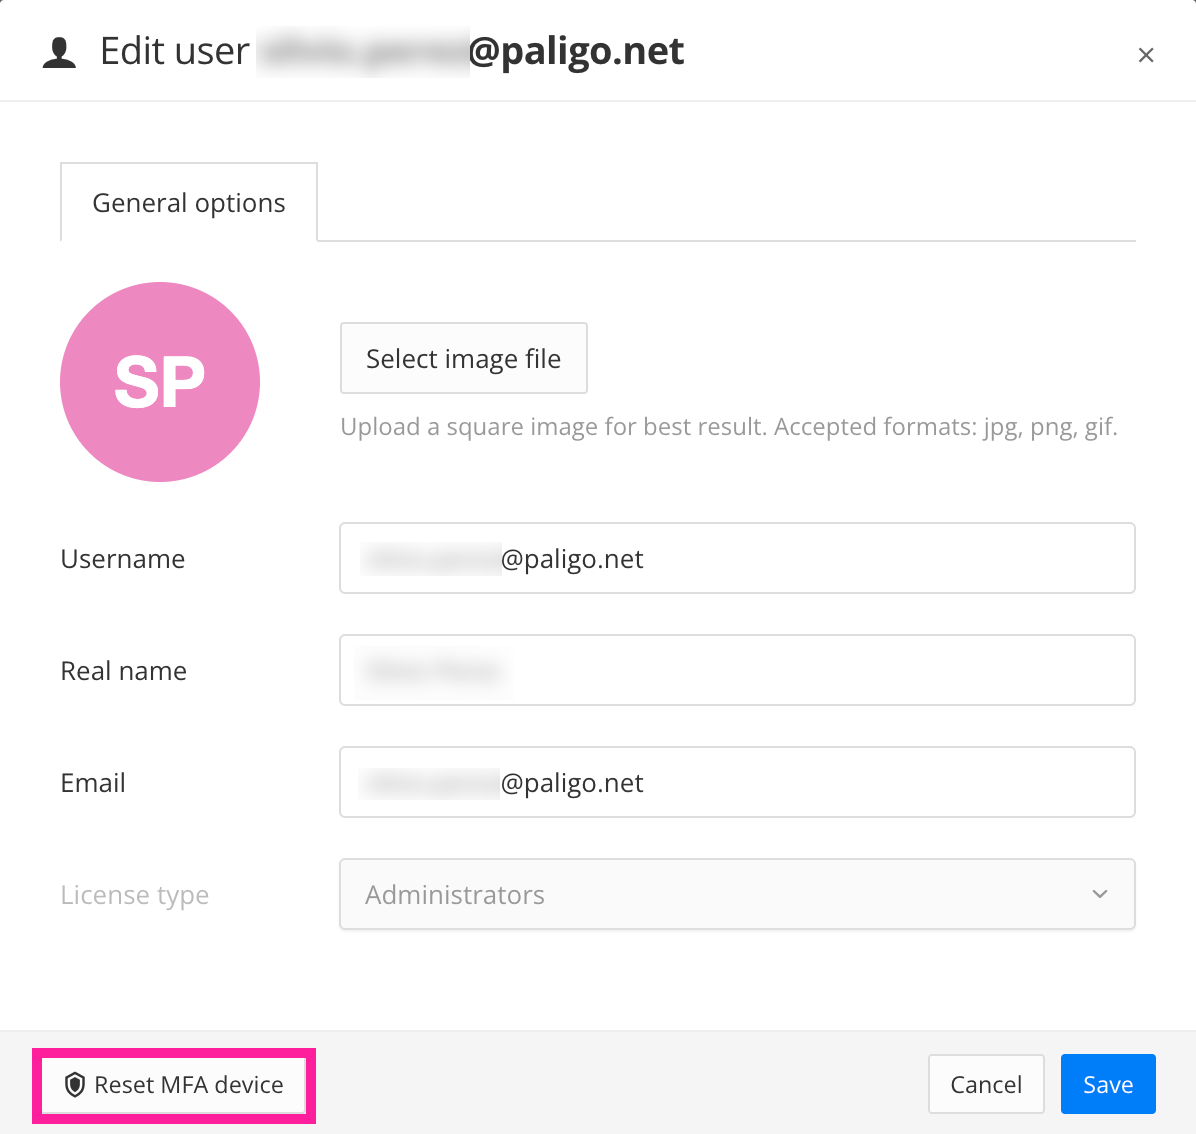Image resolution: width=1196 pixels, height=1134 pixels.
Task: Select the Username field ending in paligo.net
Action: [x=737, y=558]
